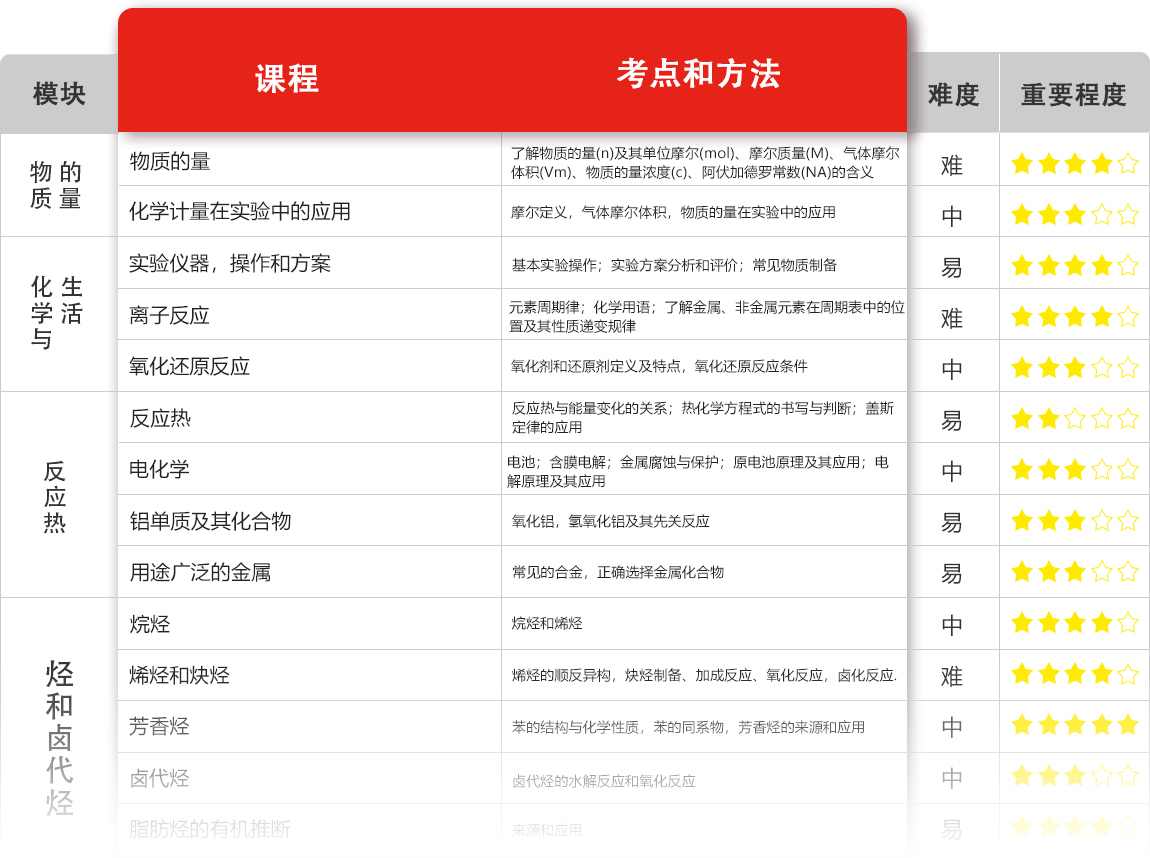Click the 模块 column header
This screenshot has height=858, width=1150.
(x=59, y=94)
